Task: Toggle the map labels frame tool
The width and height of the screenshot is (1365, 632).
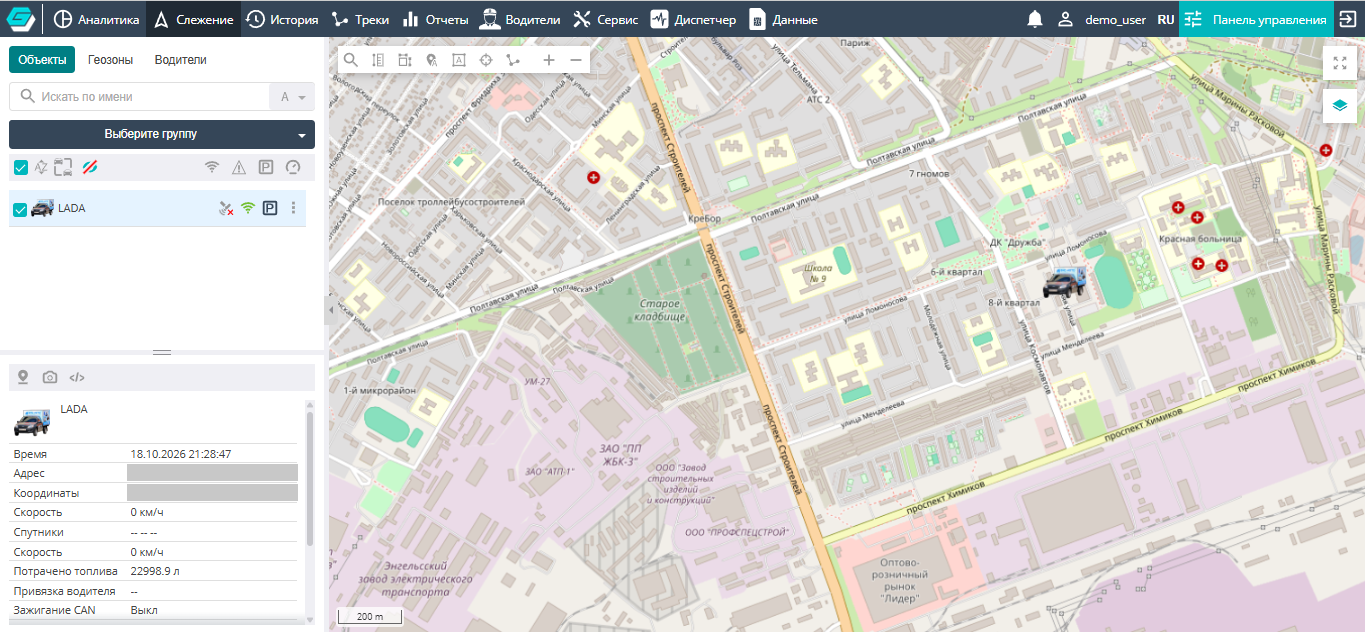Action: (x=459, y=60)
